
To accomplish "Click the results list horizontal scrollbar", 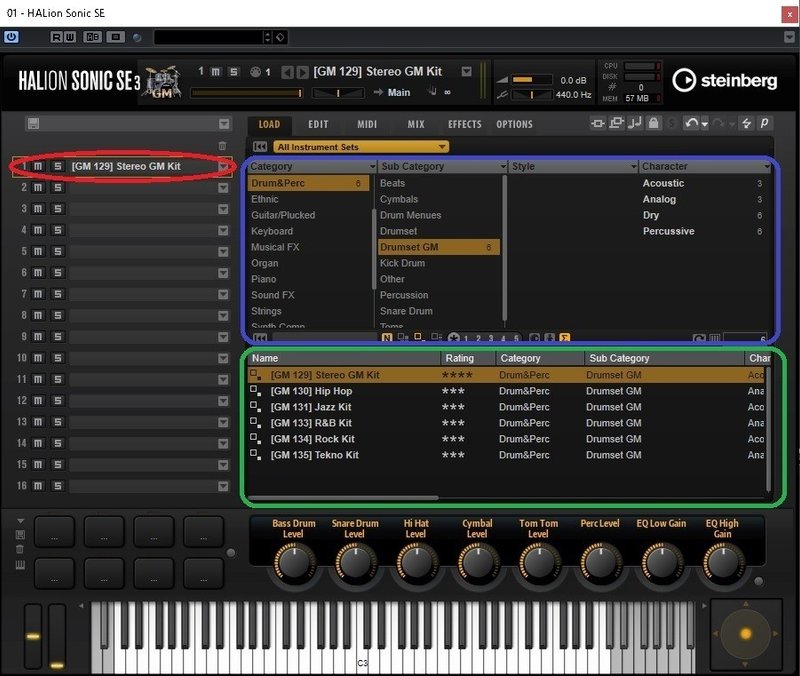I will point(343,497).
